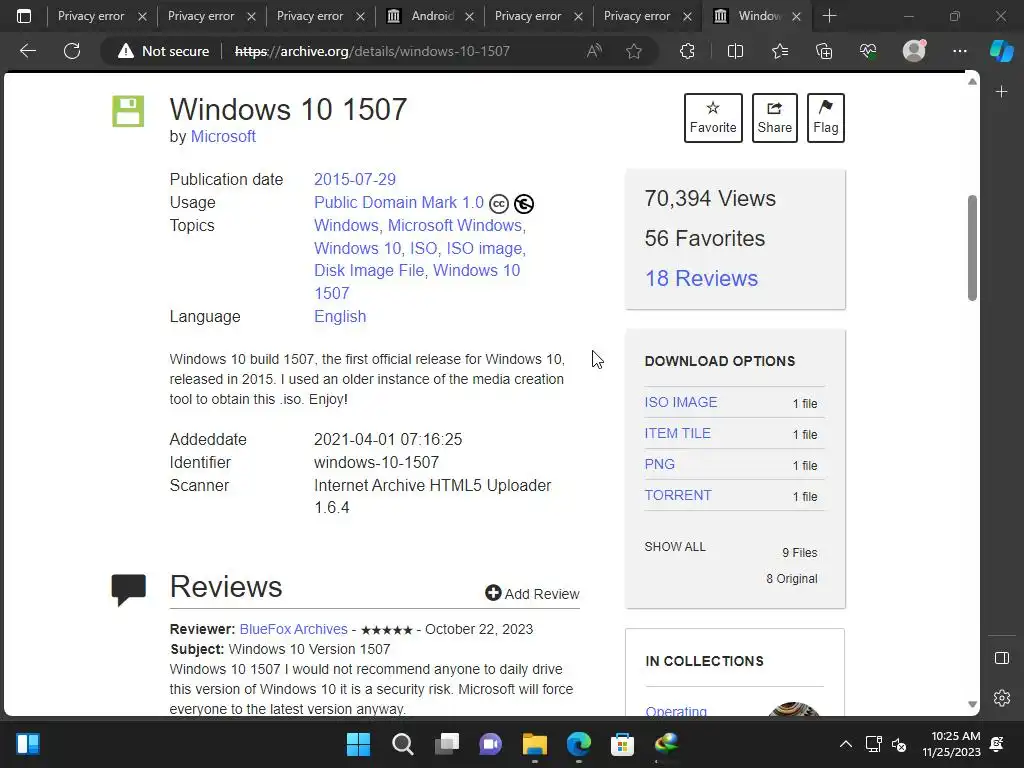Image resolution: width=1024 pixels, height=768 pixels.
Task: Click Add Review
Action: pos(532,594)
